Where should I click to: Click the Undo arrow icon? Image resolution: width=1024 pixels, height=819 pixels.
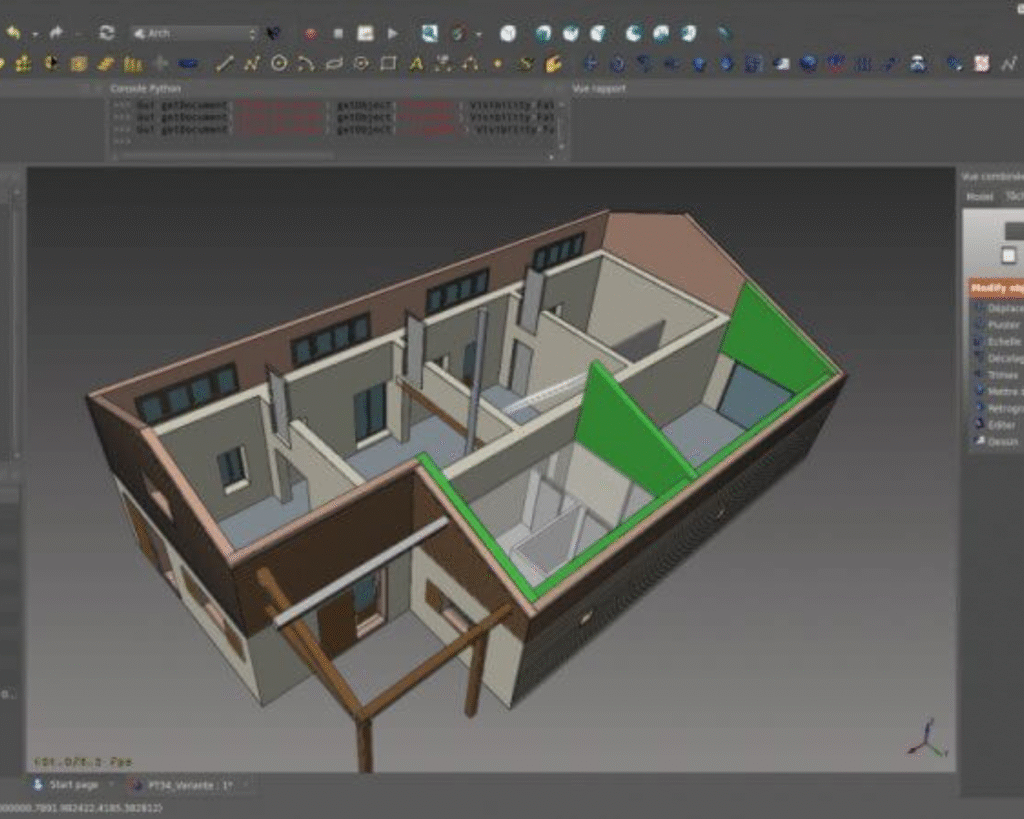pyautogui.click(x=13, y=33)
